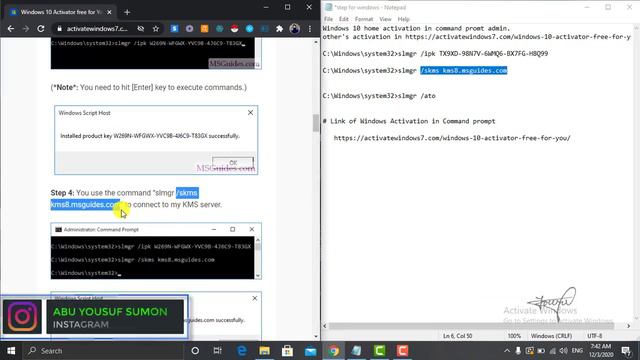Click Notepad scroll right arrow
This screenshot has height=360, width=640.
(629, 326)
